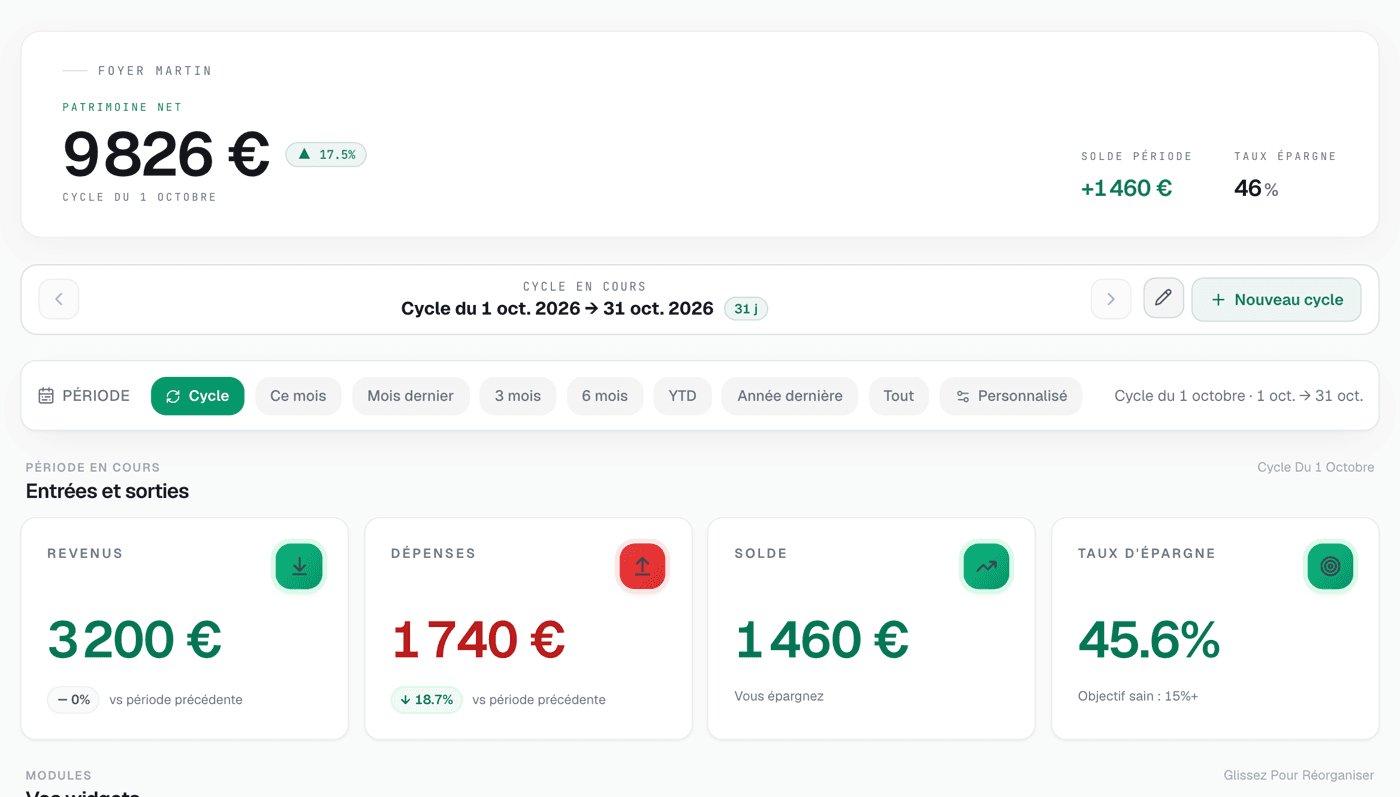Click the calendar icon beside Période
The height and width of the screenshot is (797, 1400).
(46, 396)
